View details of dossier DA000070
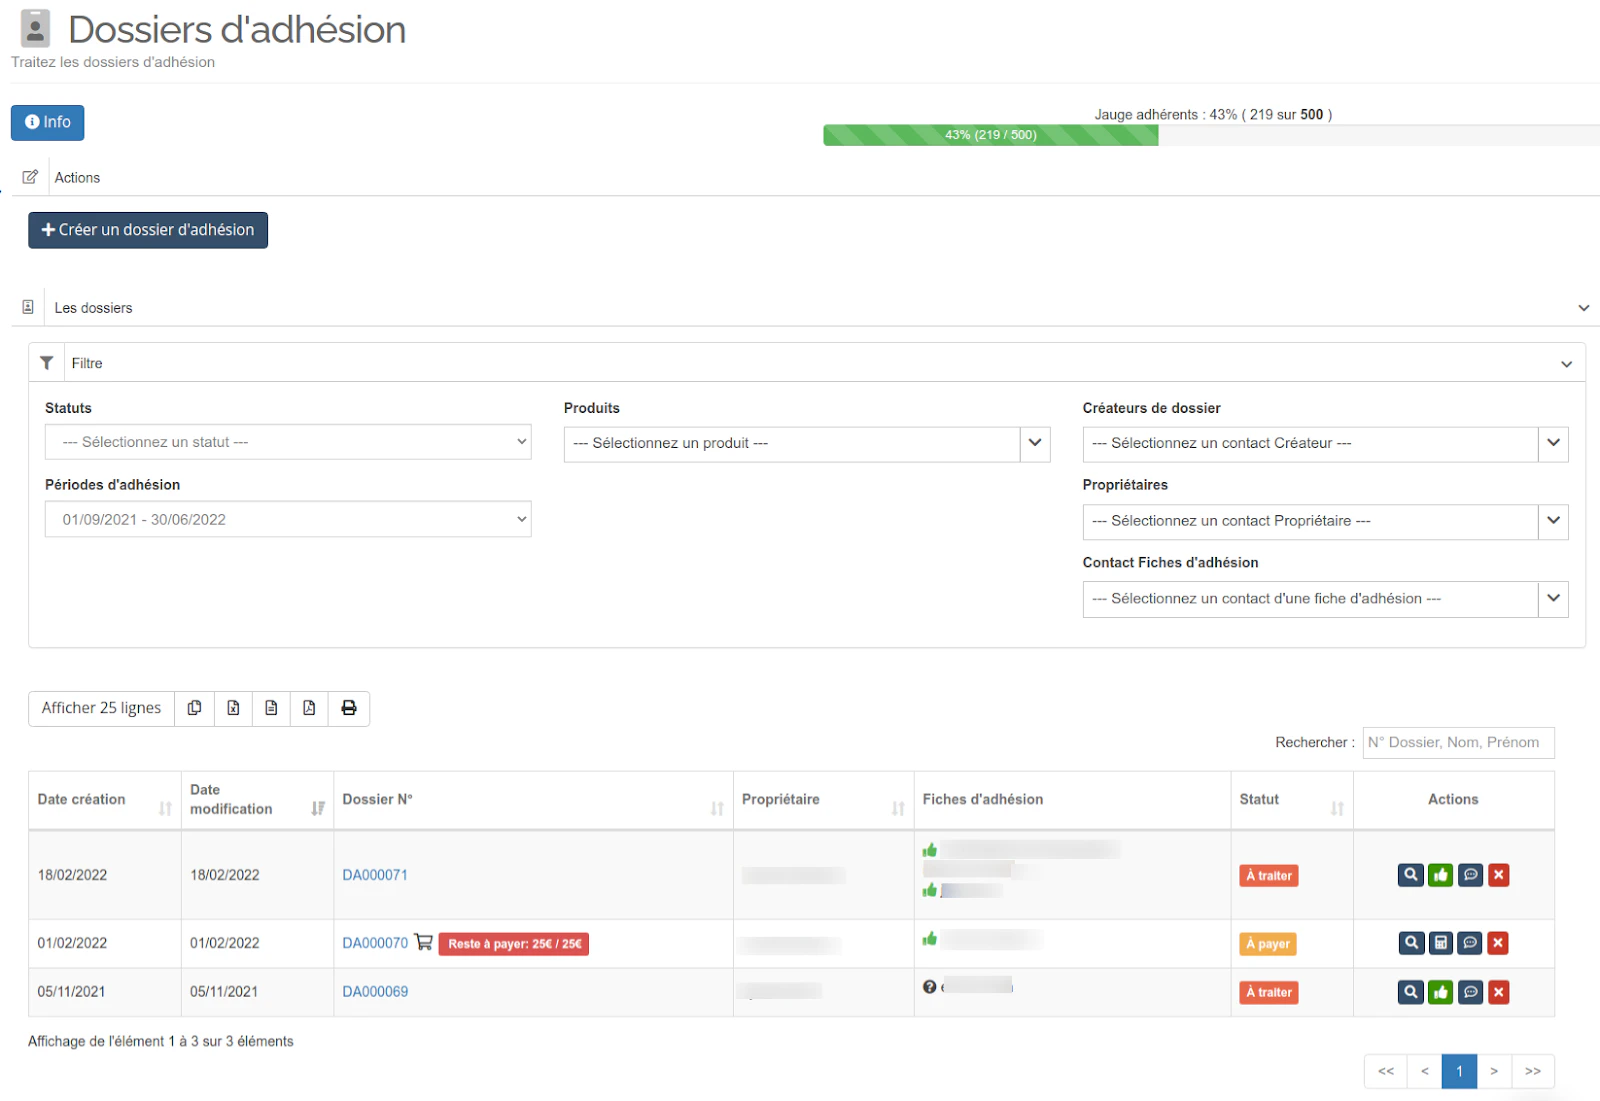The image size is (1600, 1101). coord(1410,943)
